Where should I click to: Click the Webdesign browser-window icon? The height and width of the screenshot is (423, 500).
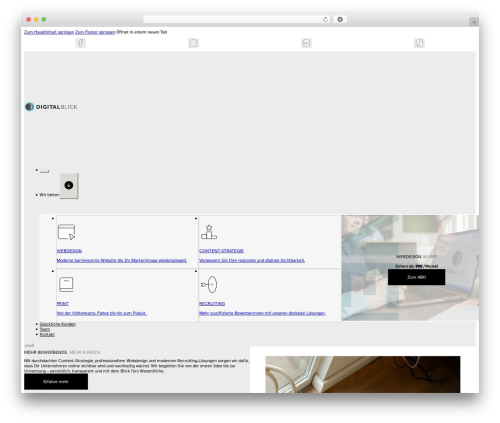(x=66, y=232)
